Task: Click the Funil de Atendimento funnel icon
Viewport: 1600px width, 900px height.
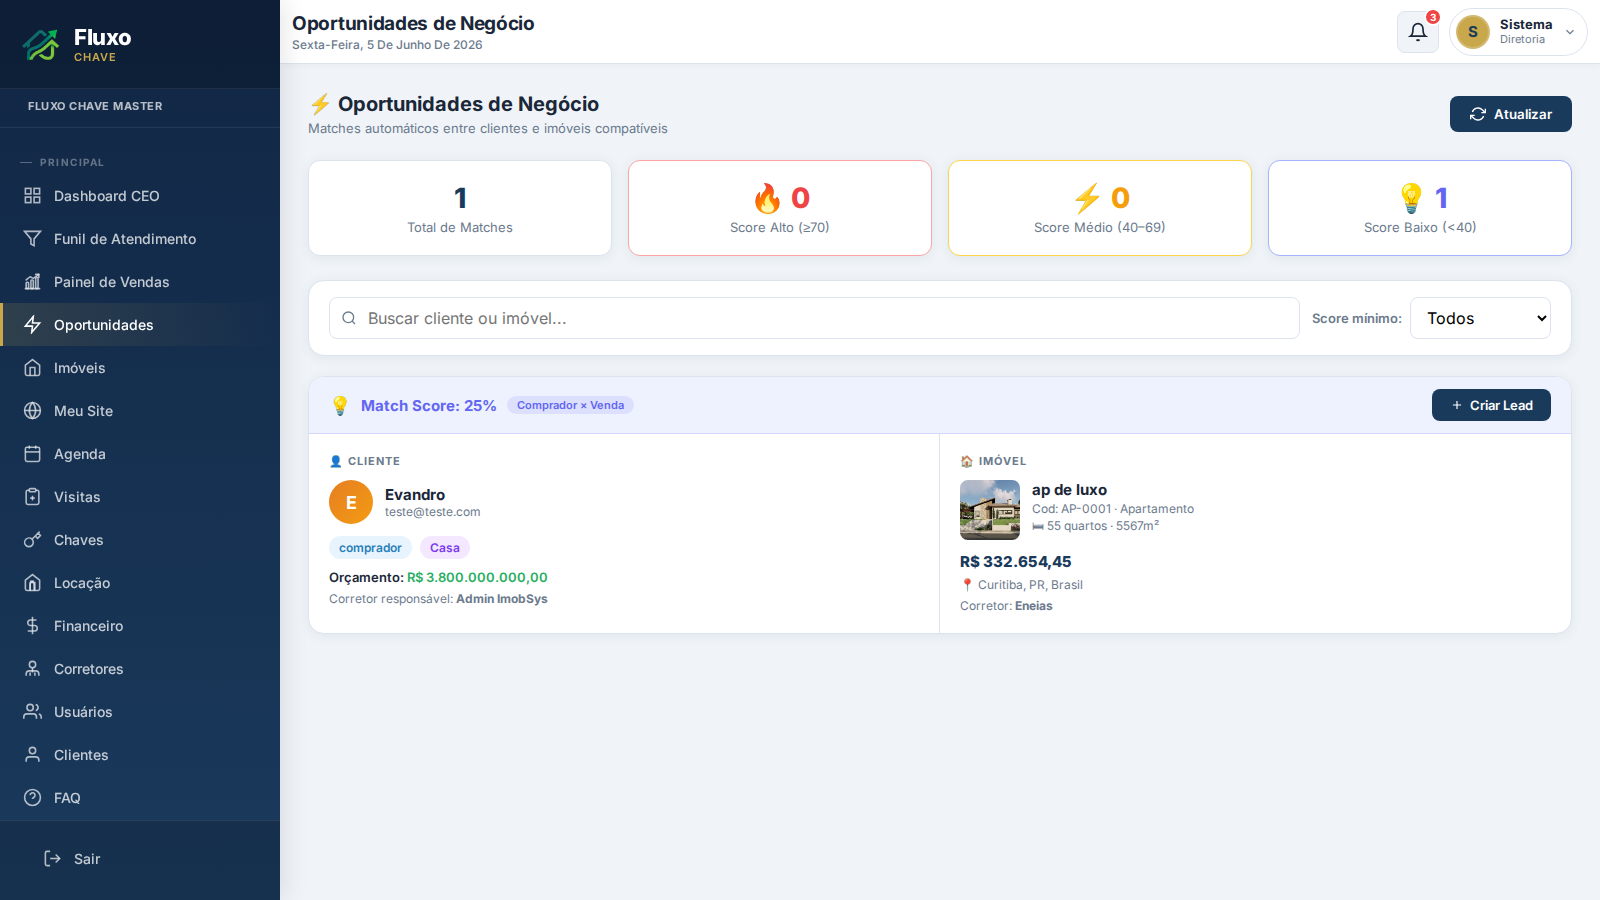Action: click(33, 239)
